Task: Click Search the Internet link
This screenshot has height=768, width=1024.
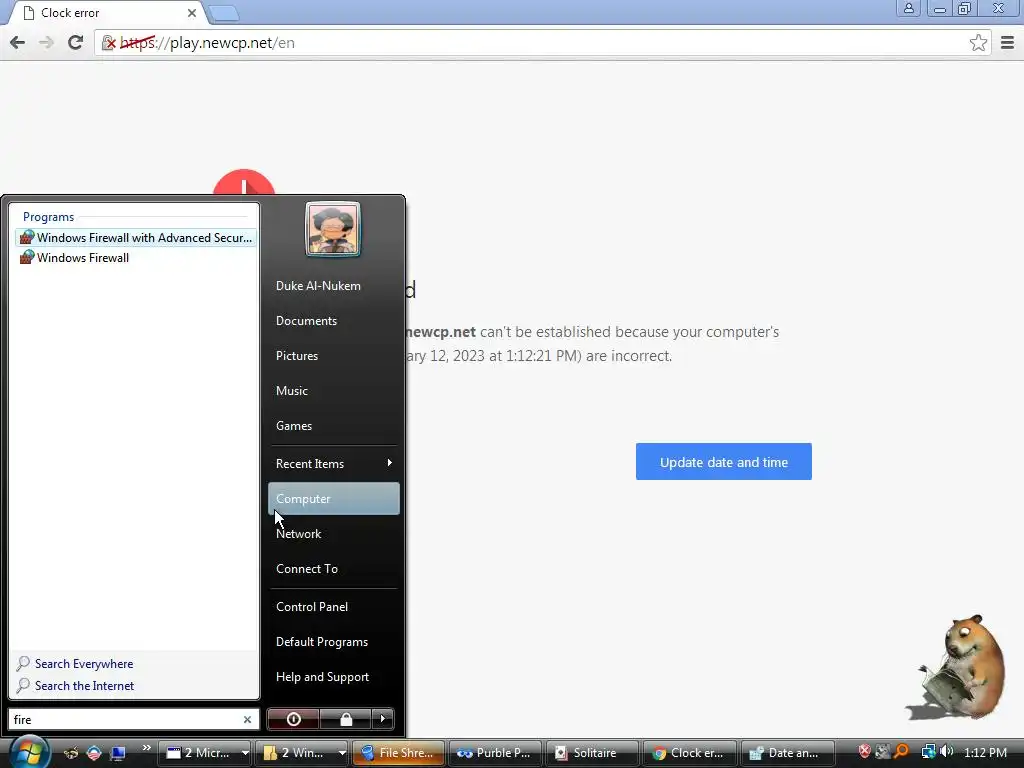Action: tap(84, 686)
